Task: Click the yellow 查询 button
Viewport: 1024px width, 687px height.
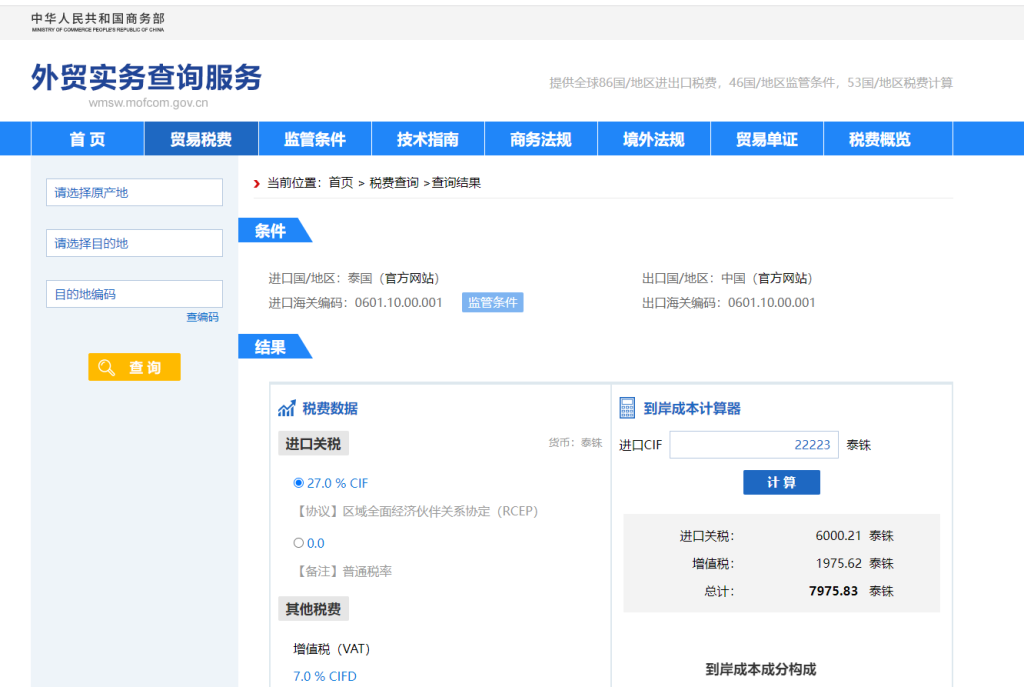Action: point(135,367)
